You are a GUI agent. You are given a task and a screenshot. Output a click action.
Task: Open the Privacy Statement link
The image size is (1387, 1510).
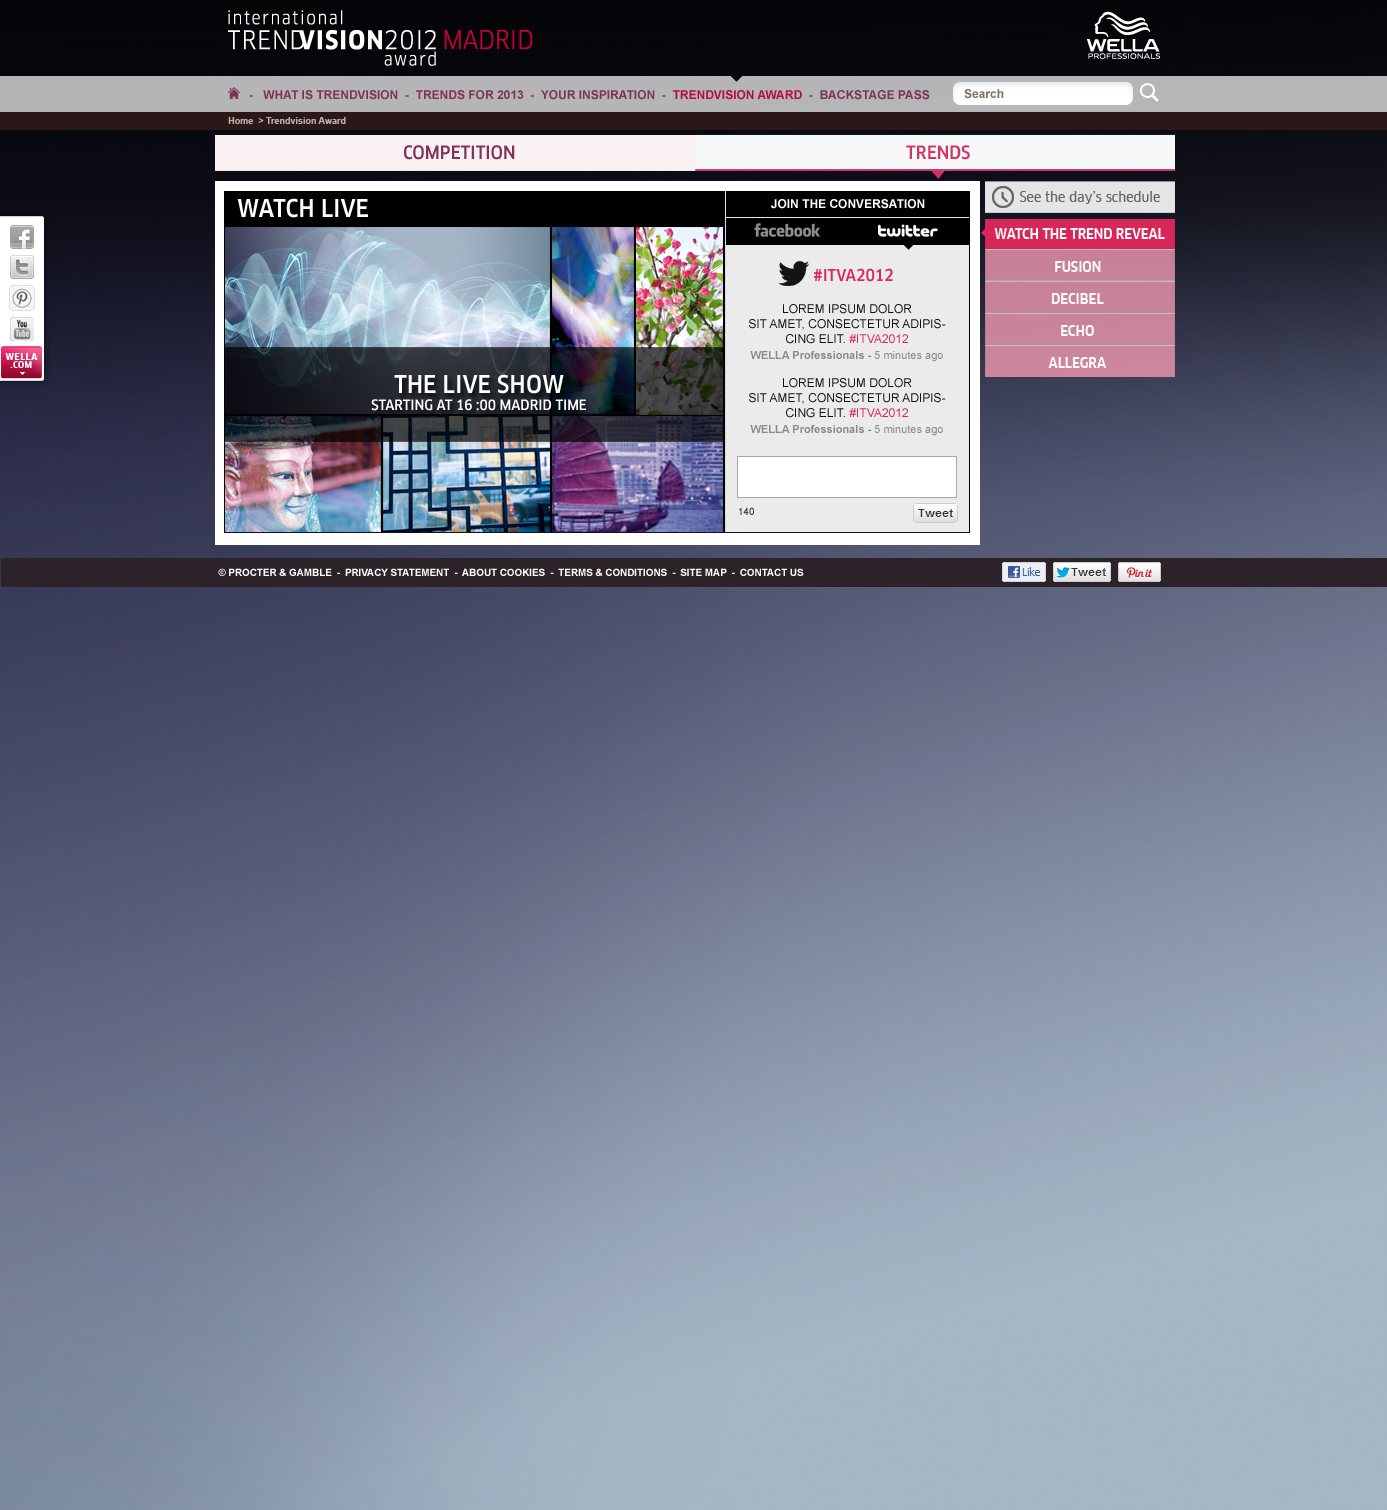coord(397,573)
